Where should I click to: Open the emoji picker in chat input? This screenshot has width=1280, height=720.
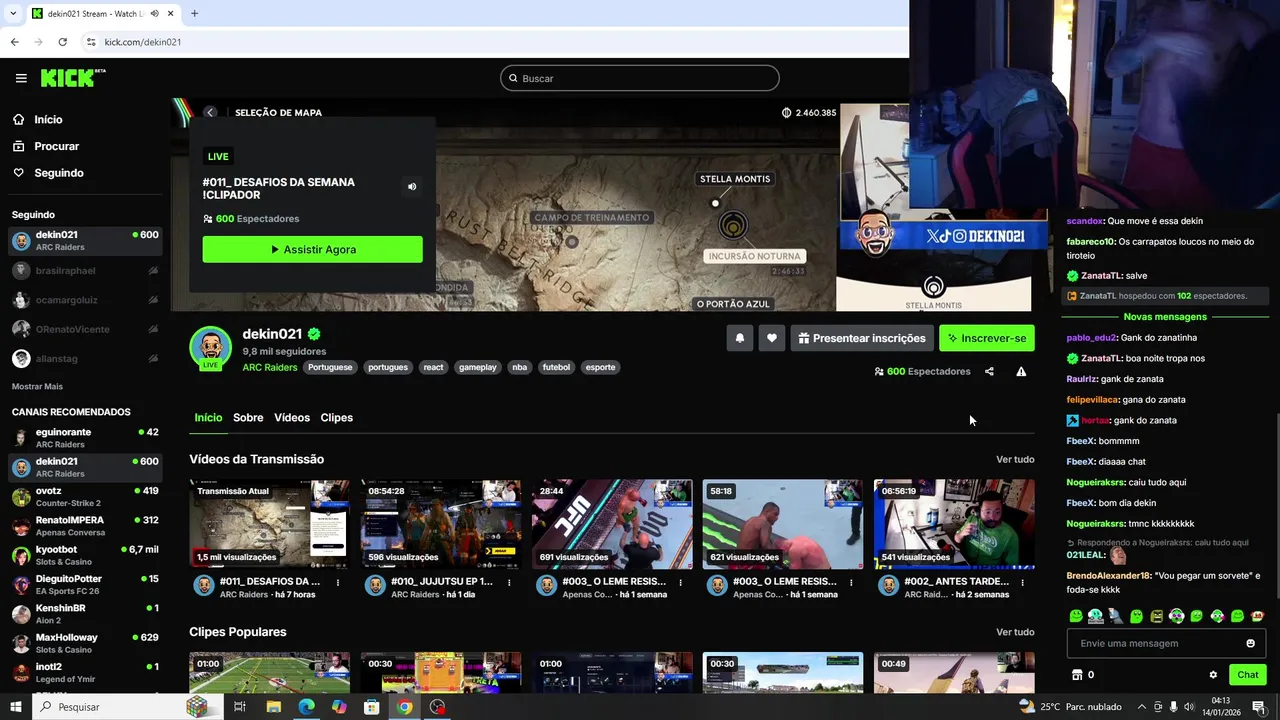1250,643
